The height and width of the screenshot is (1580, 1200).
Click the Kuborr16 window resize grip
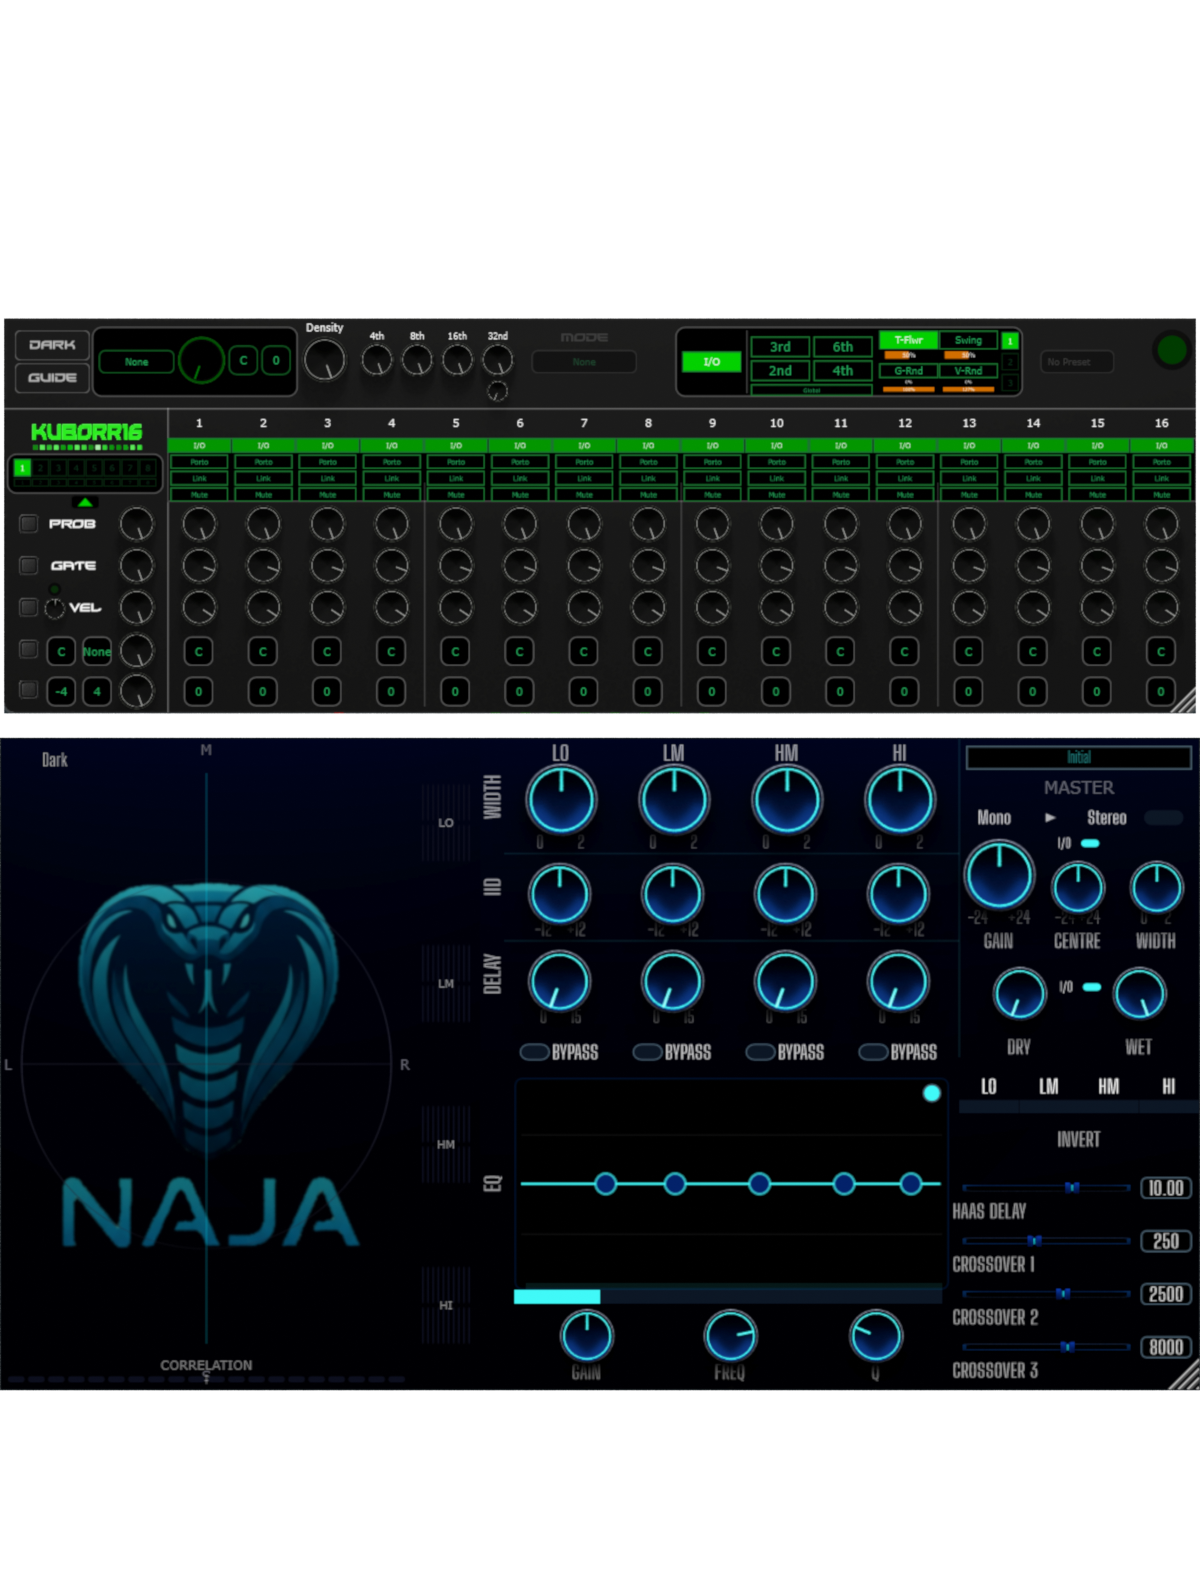click(x=1183, y=699)
